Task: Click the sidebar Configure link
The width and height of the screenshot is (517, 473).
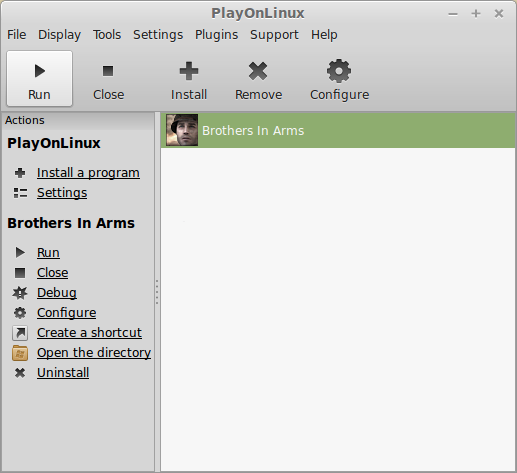Action: pos(67,313)
